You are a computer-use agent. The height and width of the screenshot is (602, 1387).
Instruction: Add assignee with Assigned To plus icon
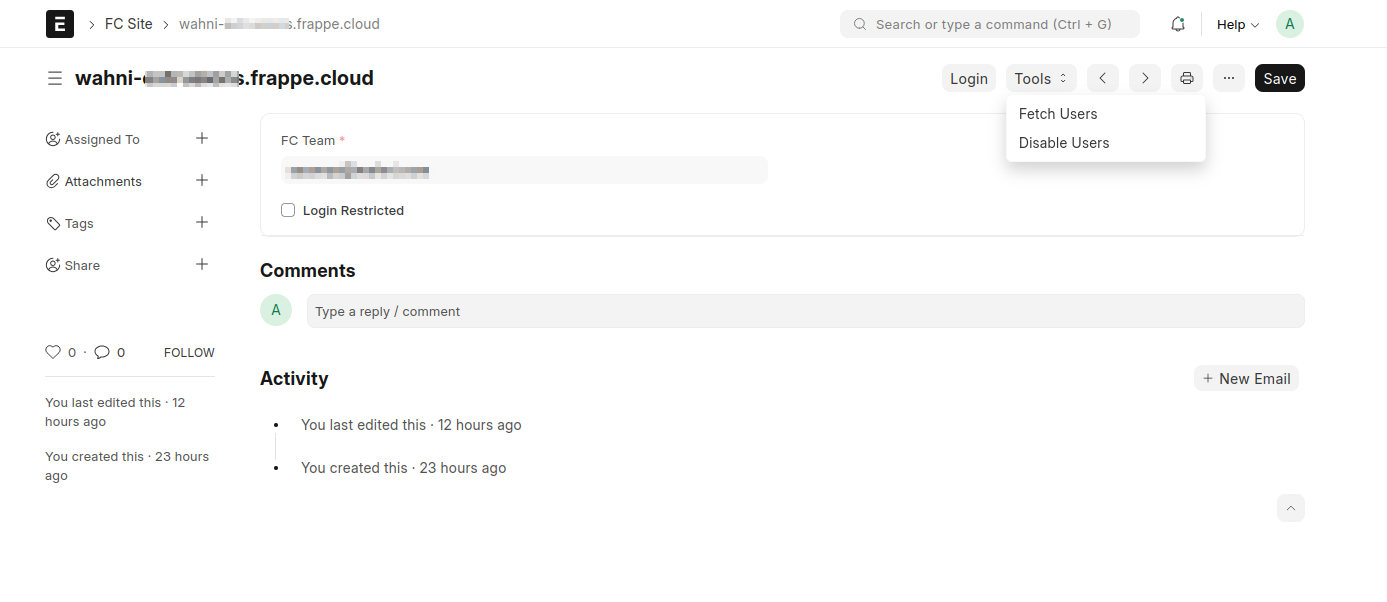pos(202,138)
